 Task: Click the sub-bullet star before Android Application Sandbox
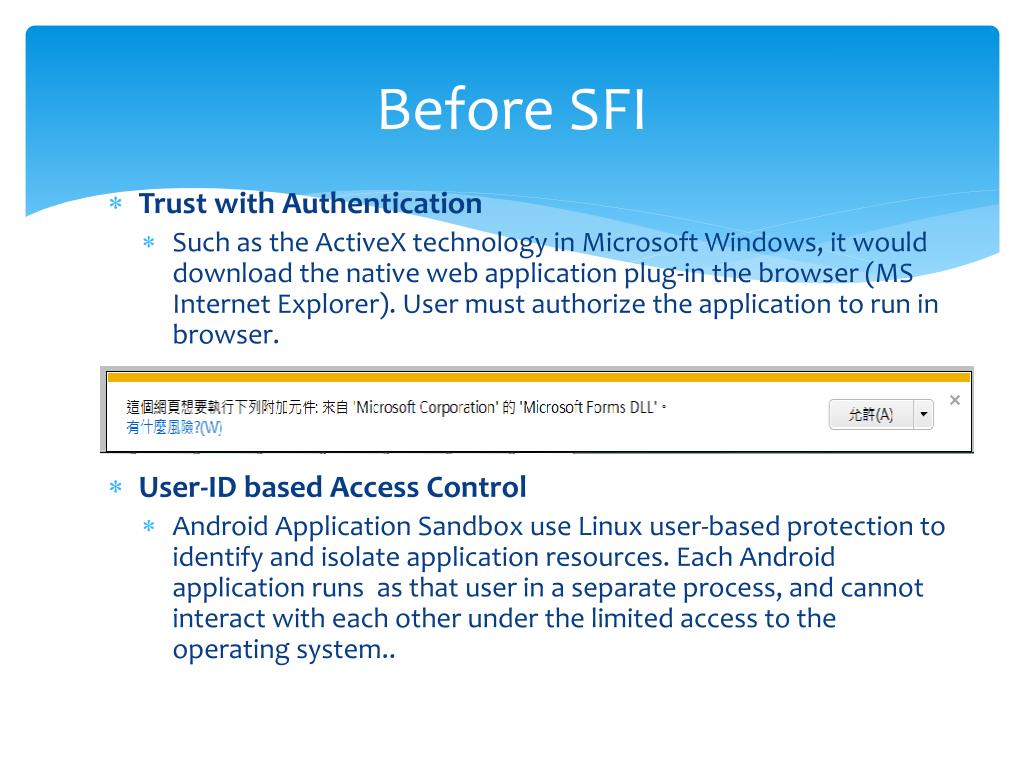click(149, 526)
